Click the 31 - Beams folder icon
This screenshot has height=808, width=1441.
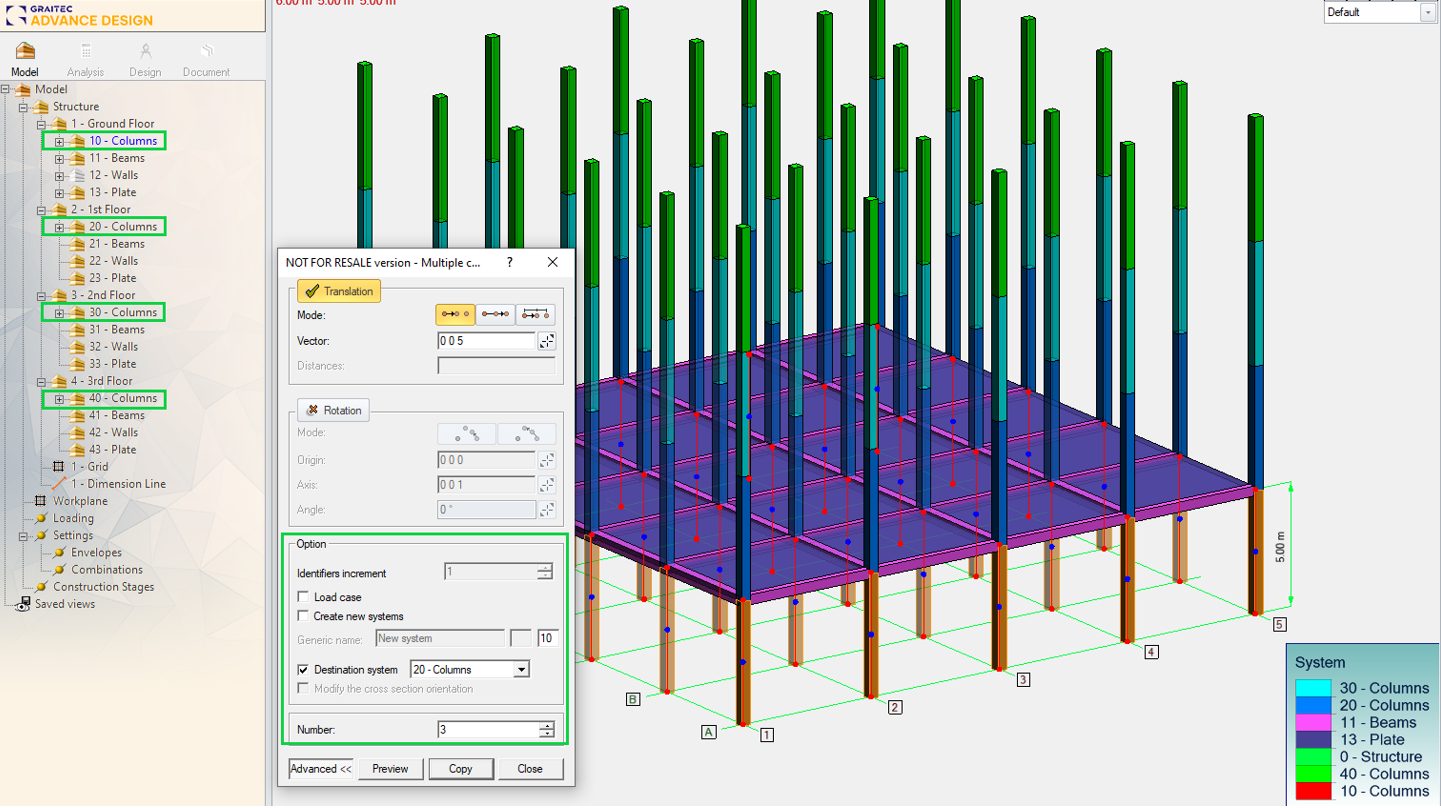point(77,330)
